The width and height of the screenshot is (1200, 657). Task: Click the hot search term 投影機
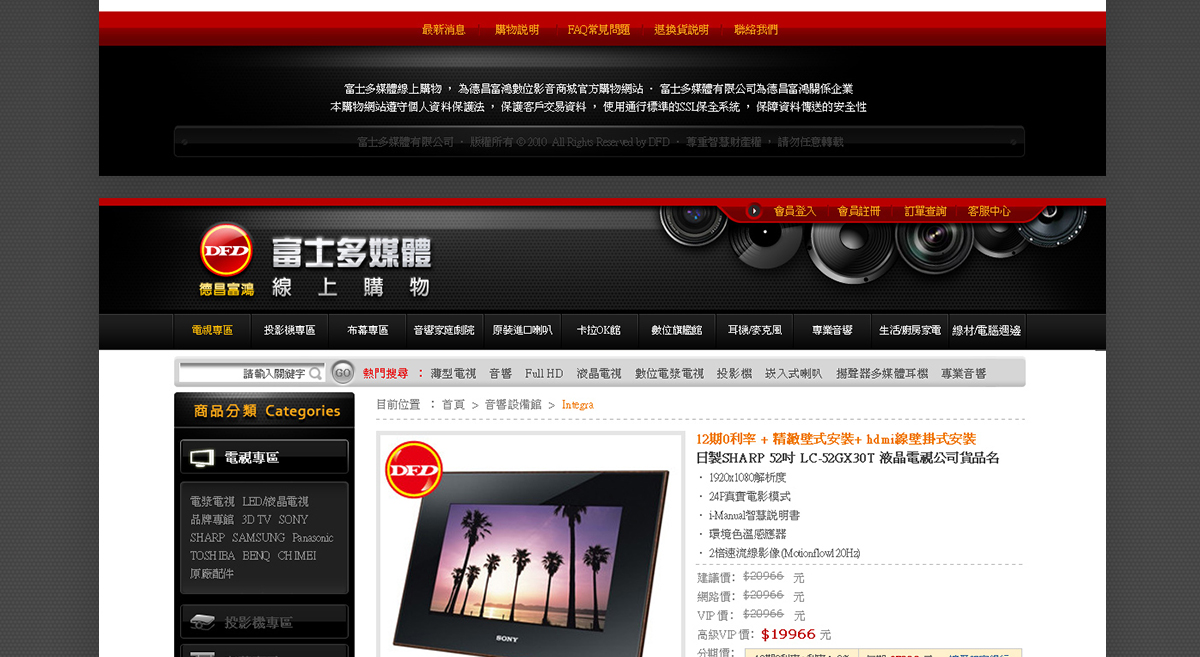click(x=734, y=374)
